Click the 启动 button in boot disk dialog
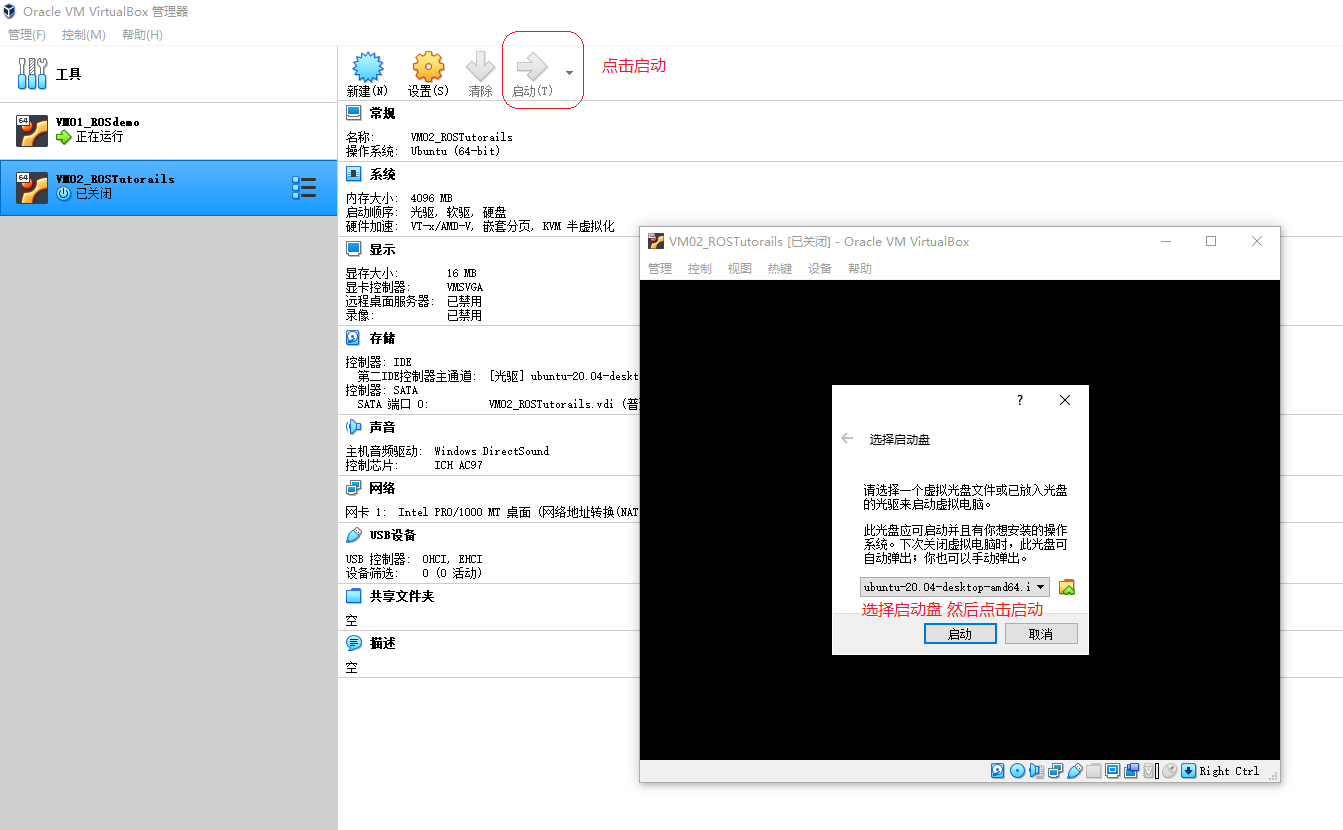 [959, 633]
